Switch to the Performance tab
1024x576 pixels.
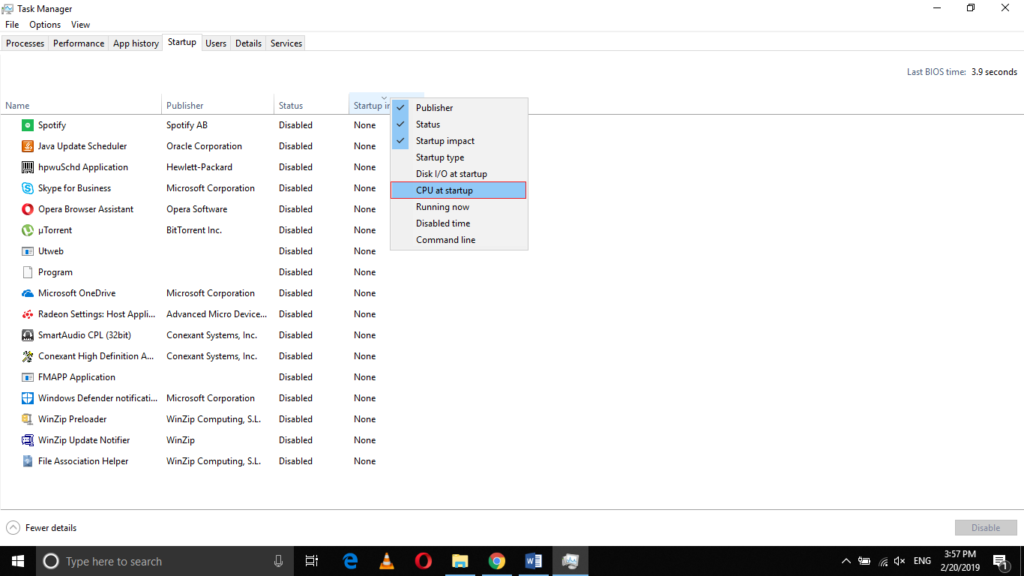point(78,43)
